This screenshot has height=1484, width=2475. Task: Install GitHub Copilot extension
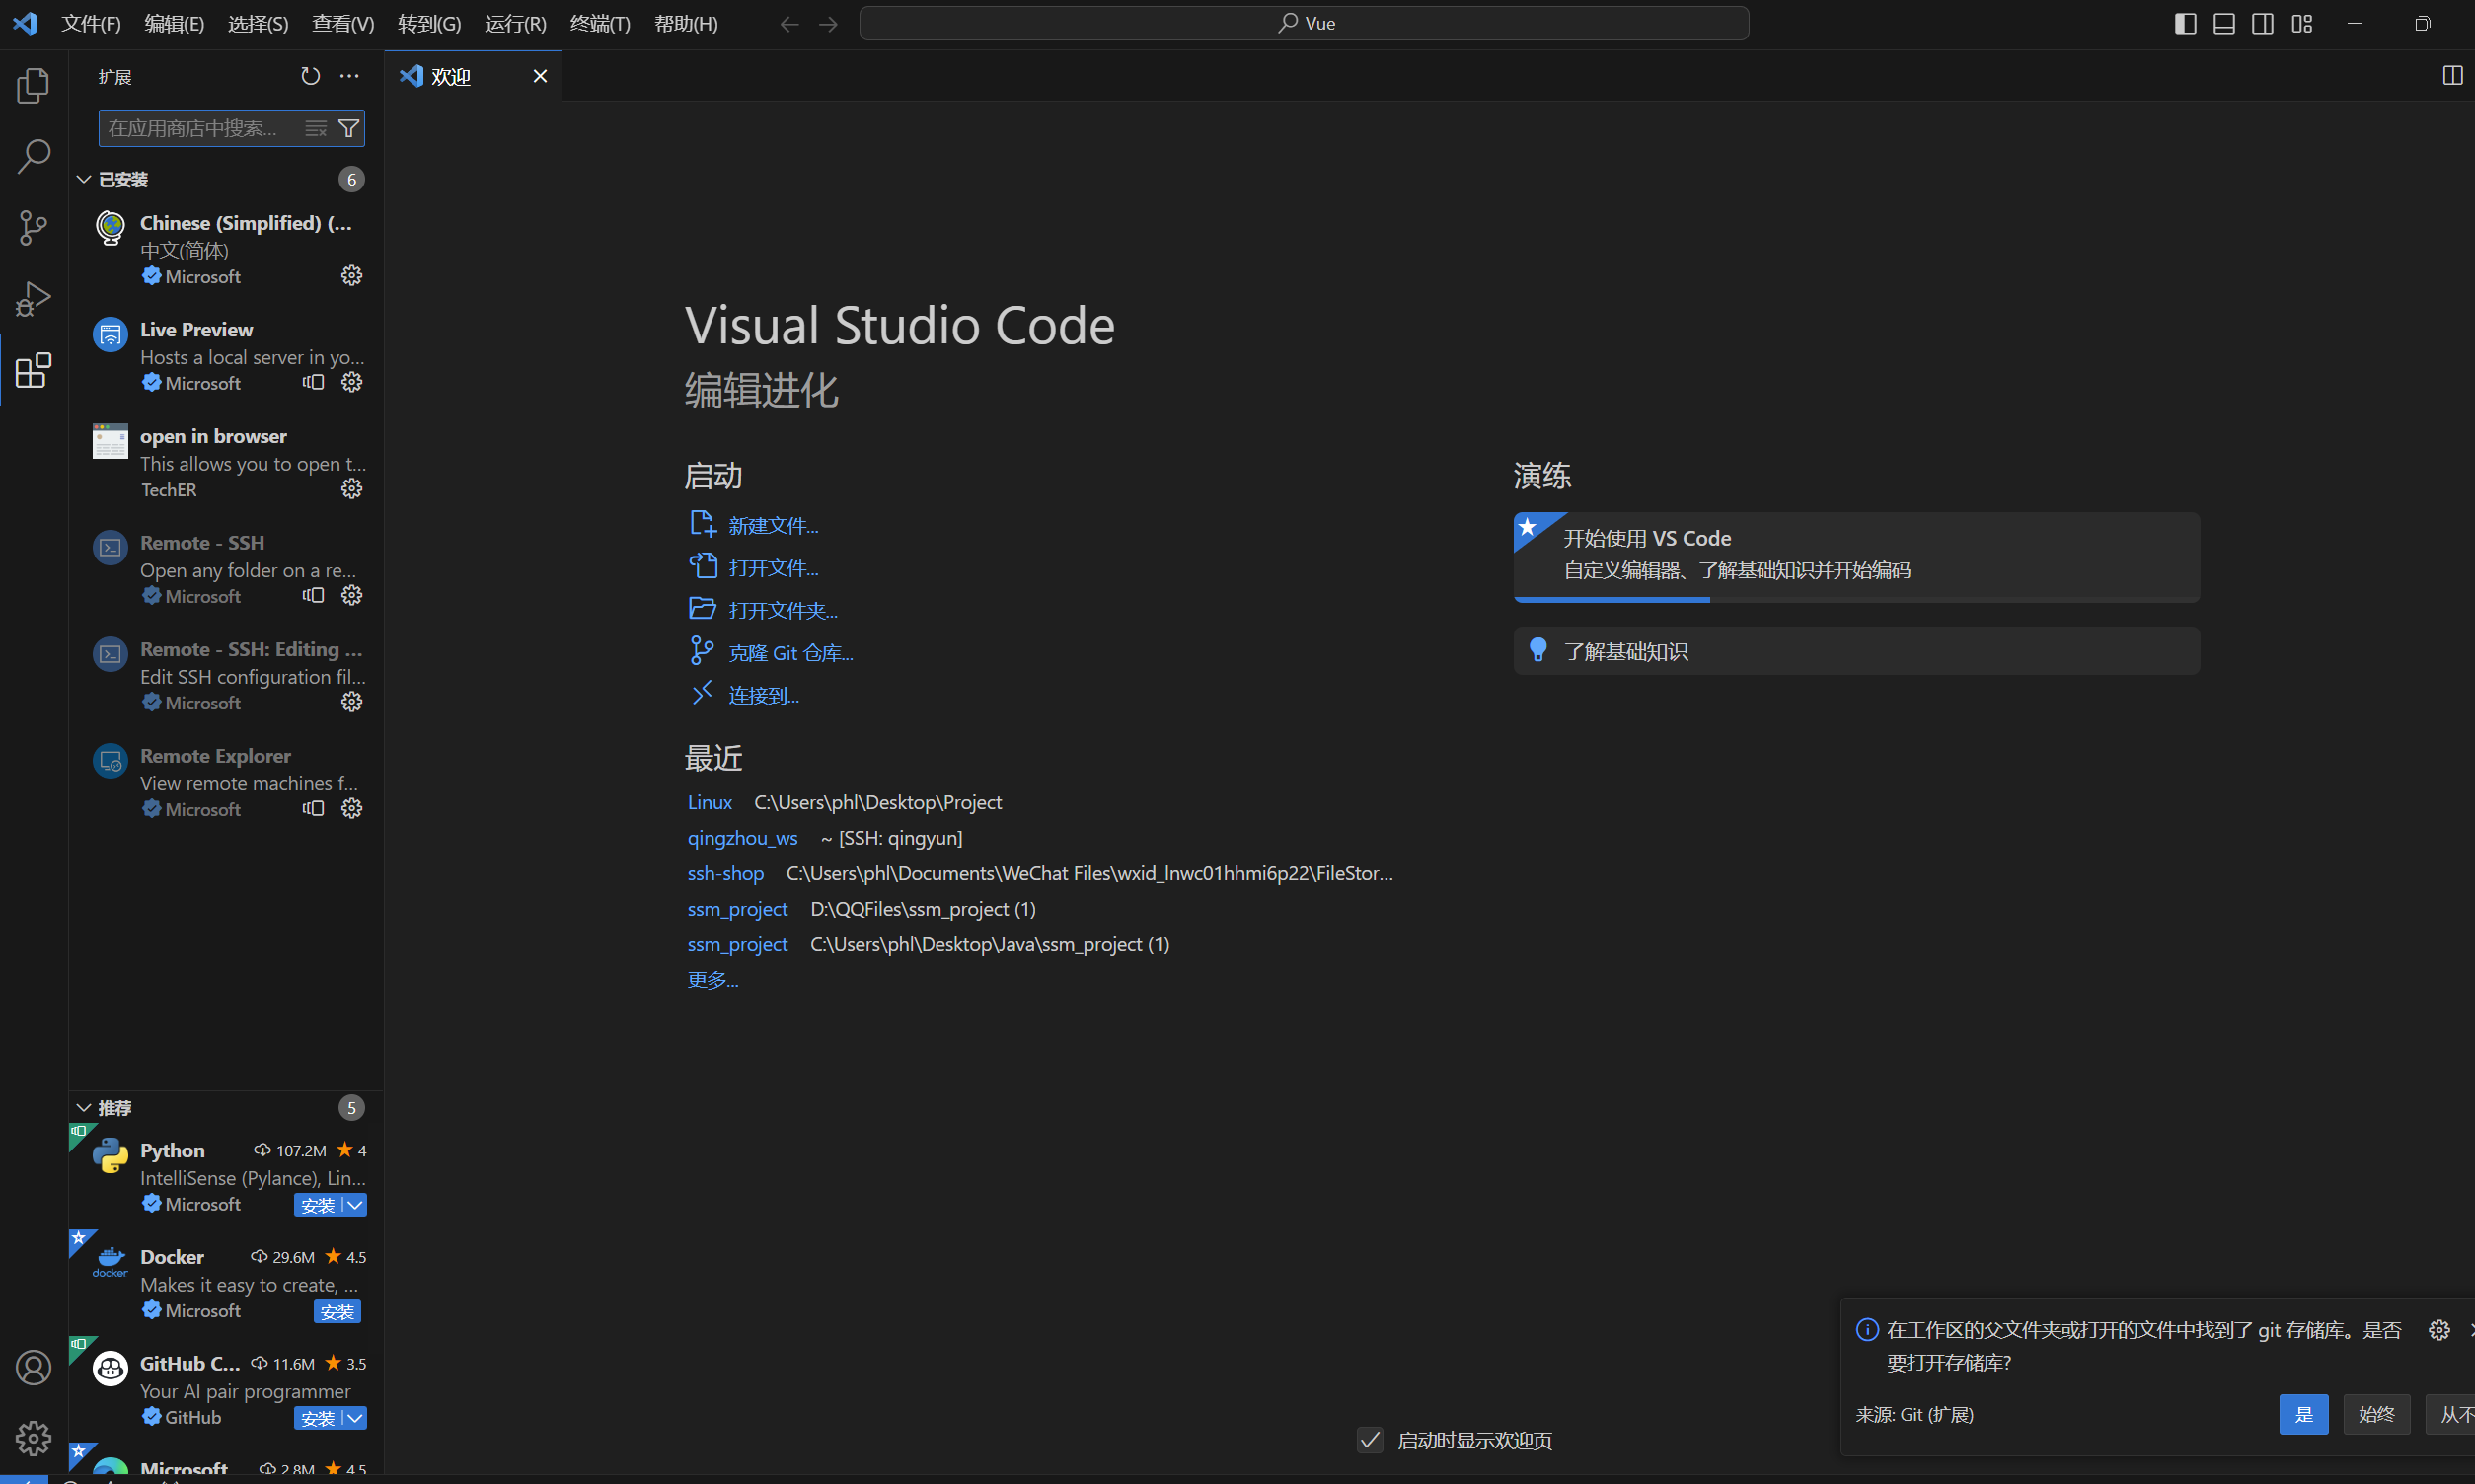318,1418
